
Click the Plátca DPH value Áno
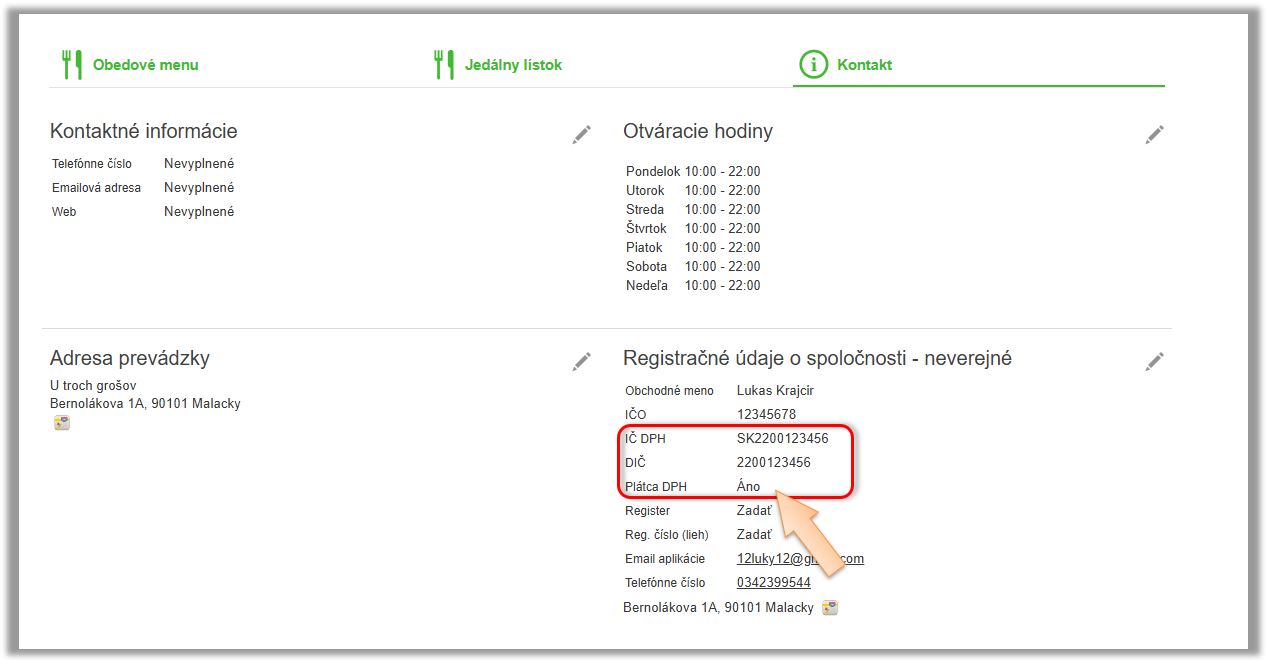748,487
